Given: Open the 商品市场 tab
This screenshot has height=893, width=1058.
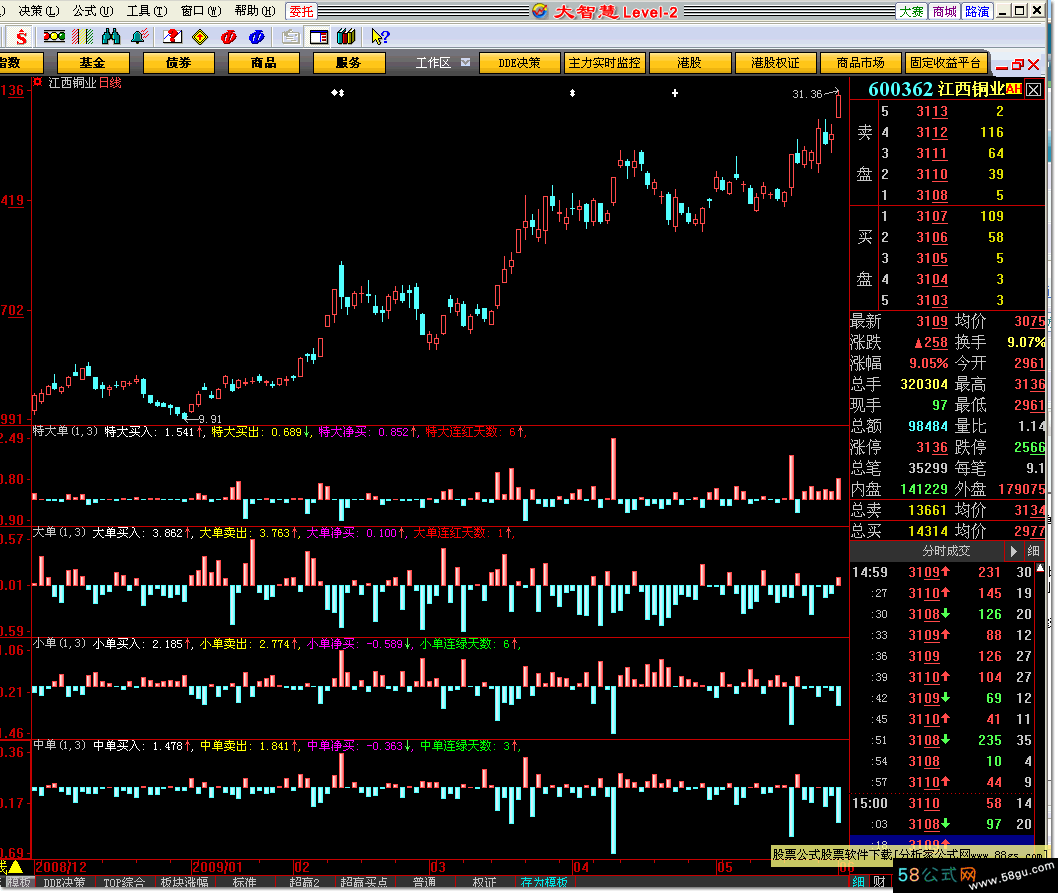Looking at the screenshot, I should (860, 63).
